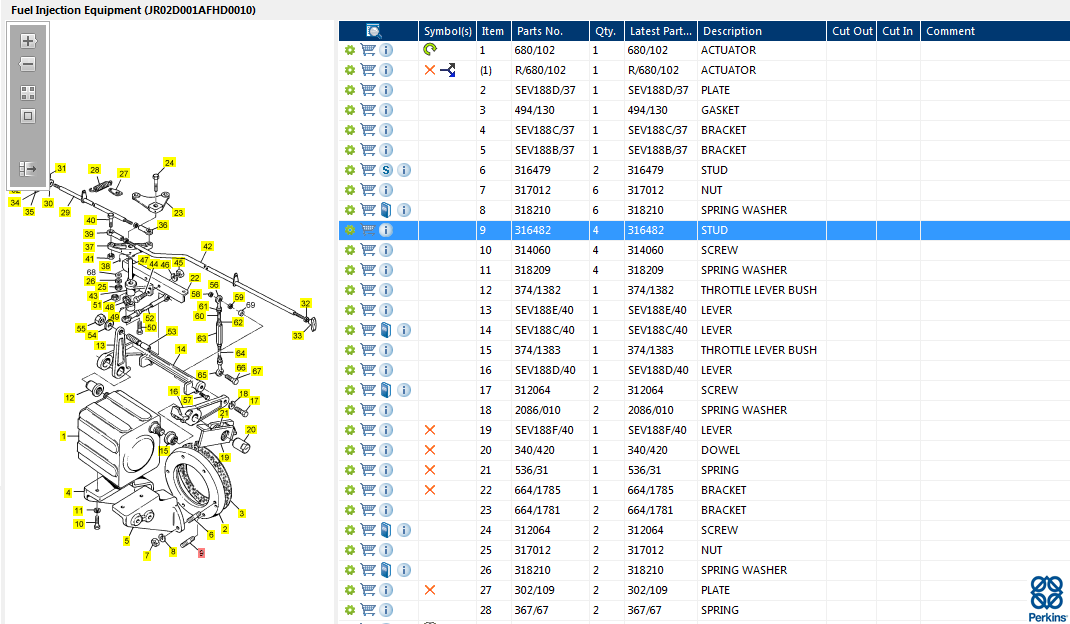The image size is (1070, 624).
Task: Click green rotate symbol on item 1 row
Action: click(x=430, y=49)
